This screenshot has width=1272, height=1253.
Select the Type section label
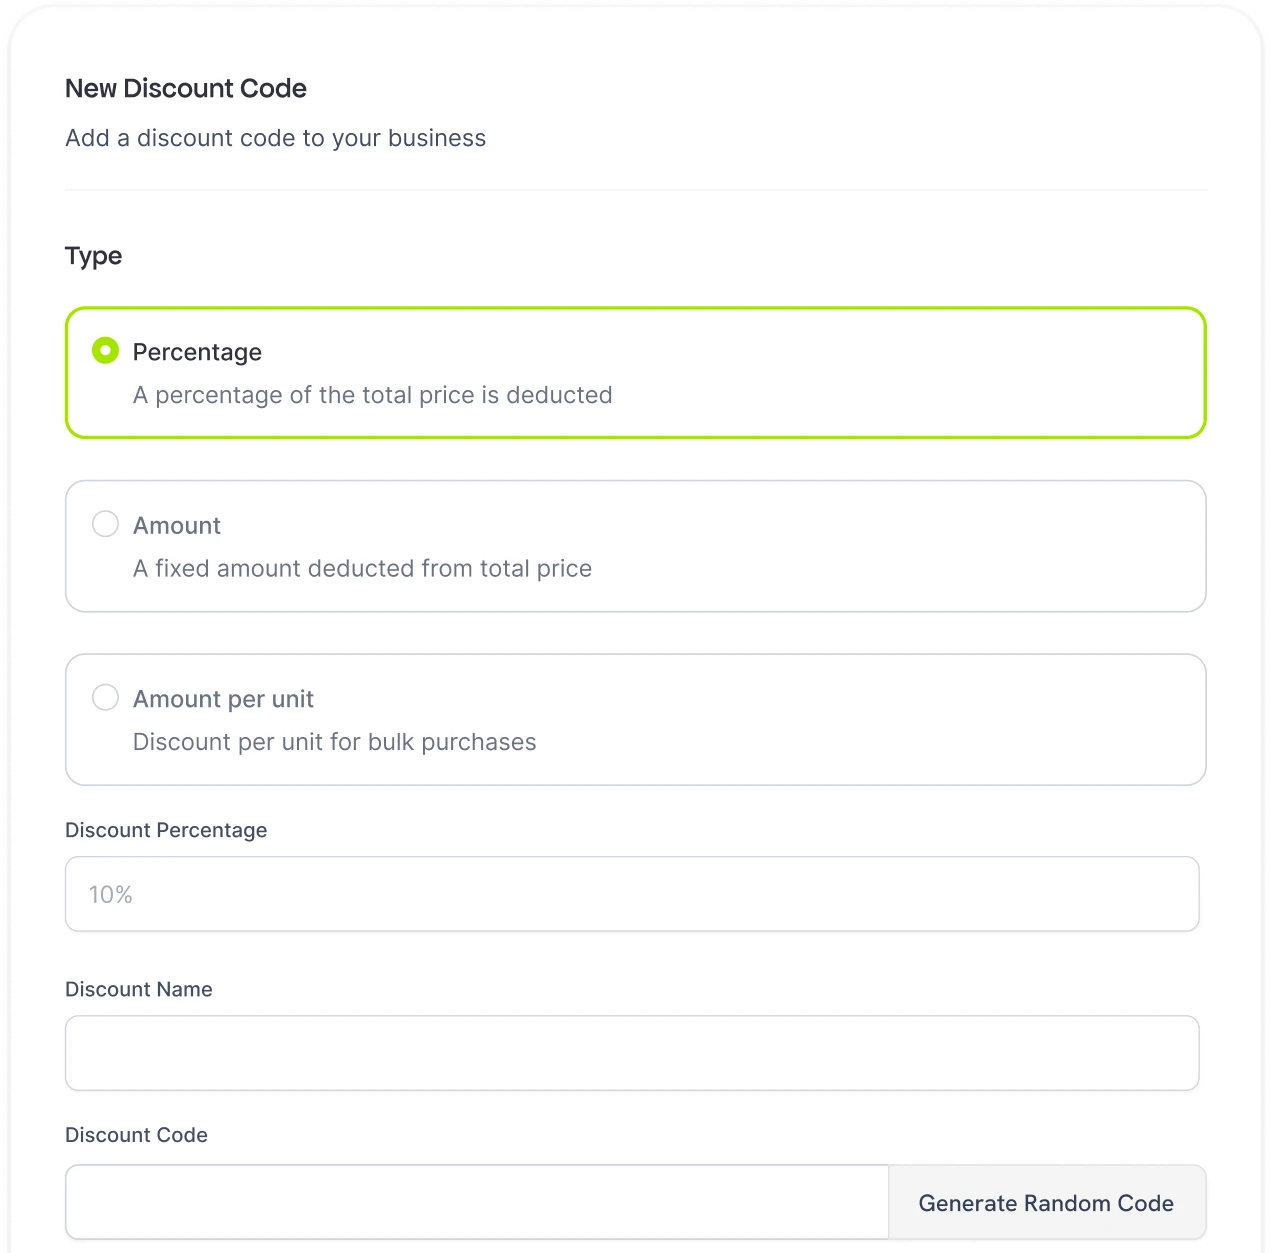coord(93,256)
